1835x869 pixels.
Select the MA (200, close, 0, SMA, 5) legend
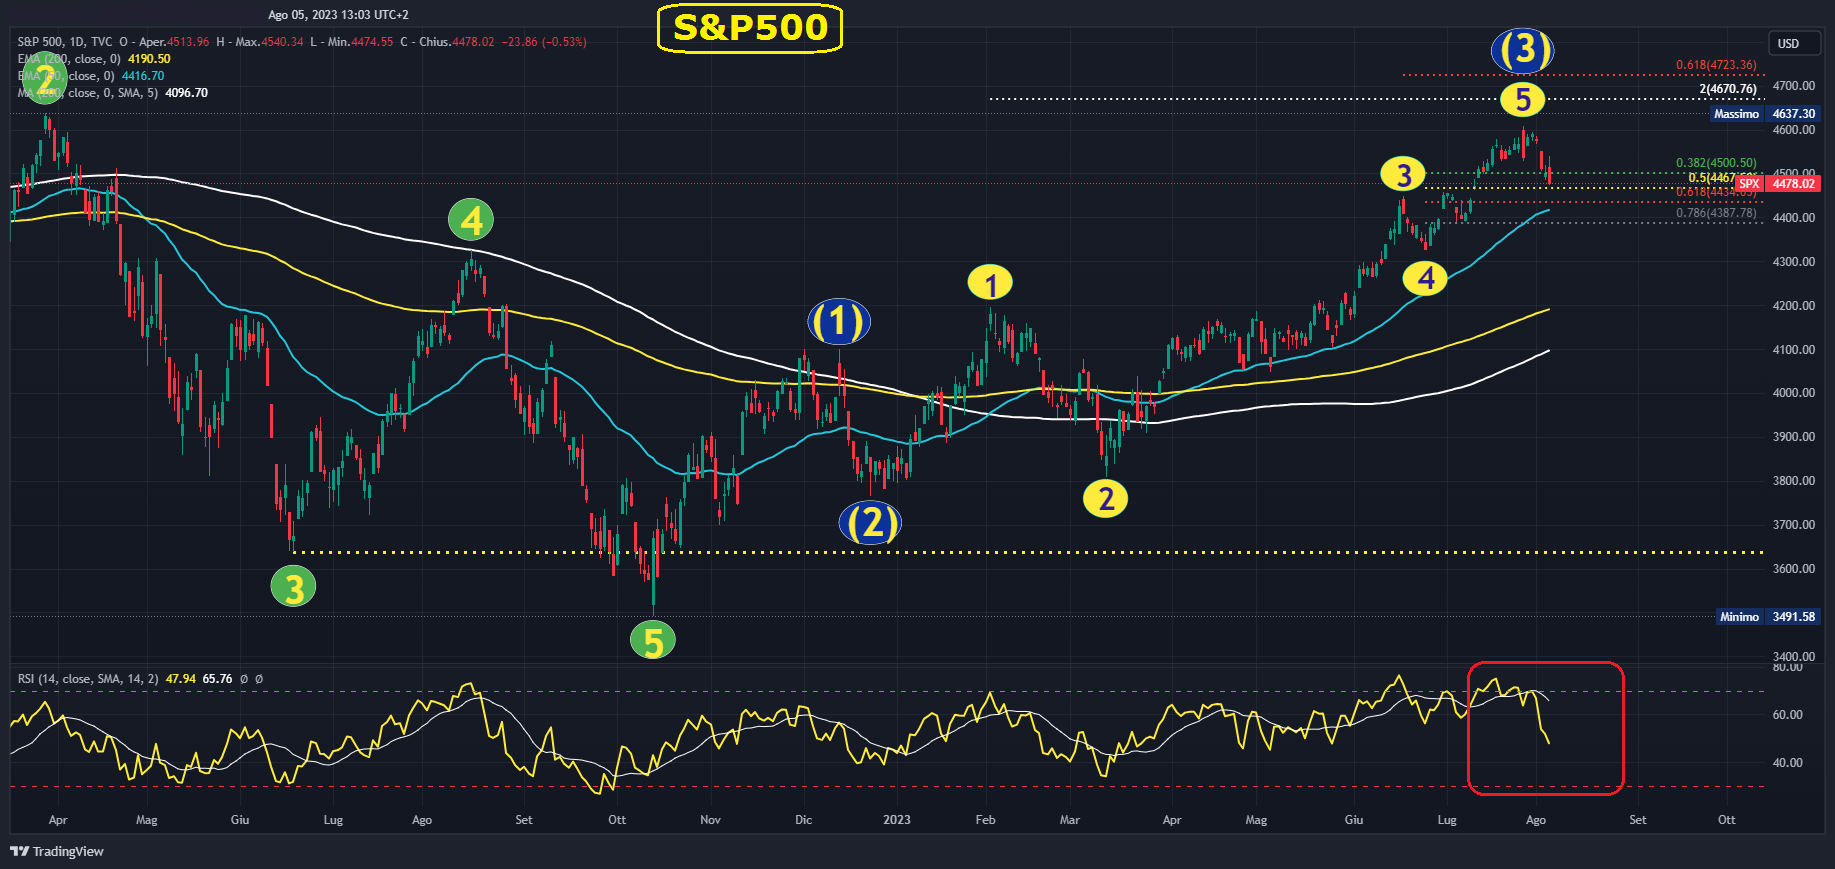[x=87, y=93]
